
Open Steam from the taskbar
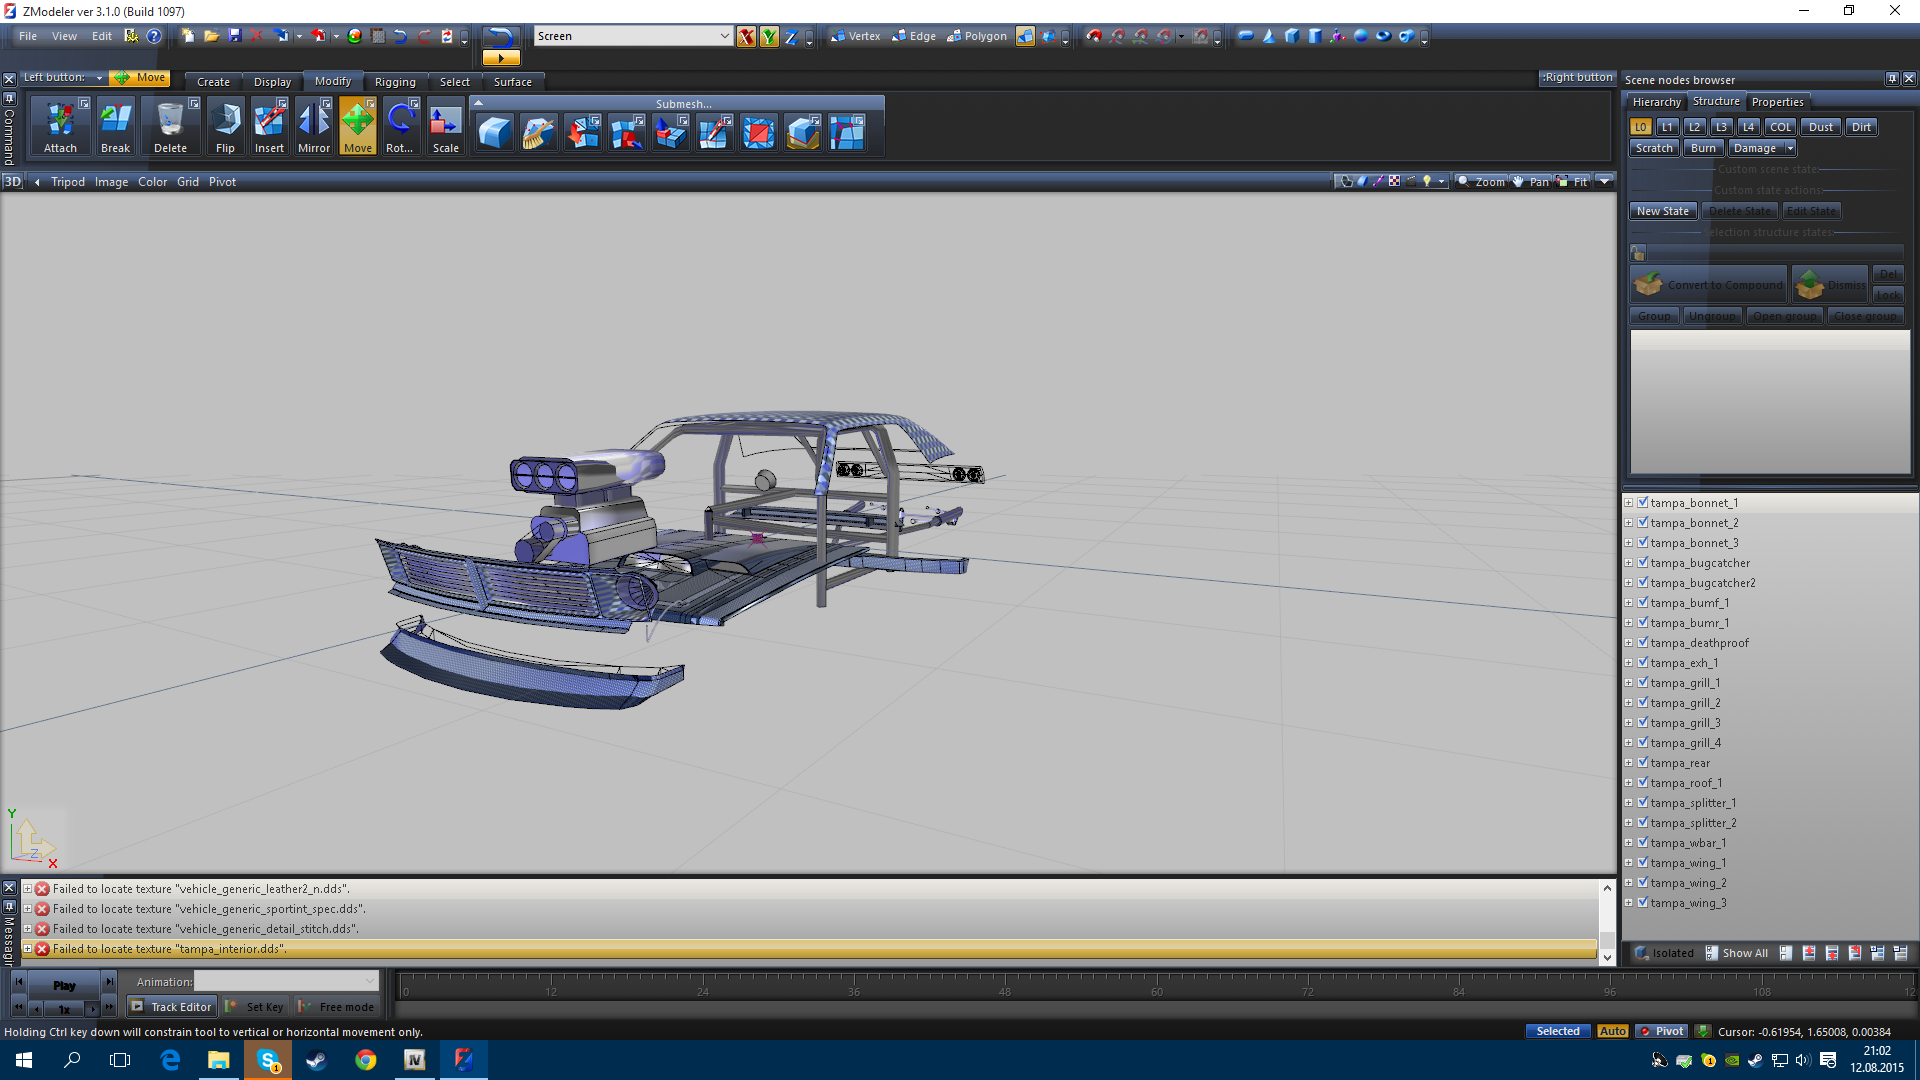click(x=317, y=1060)
